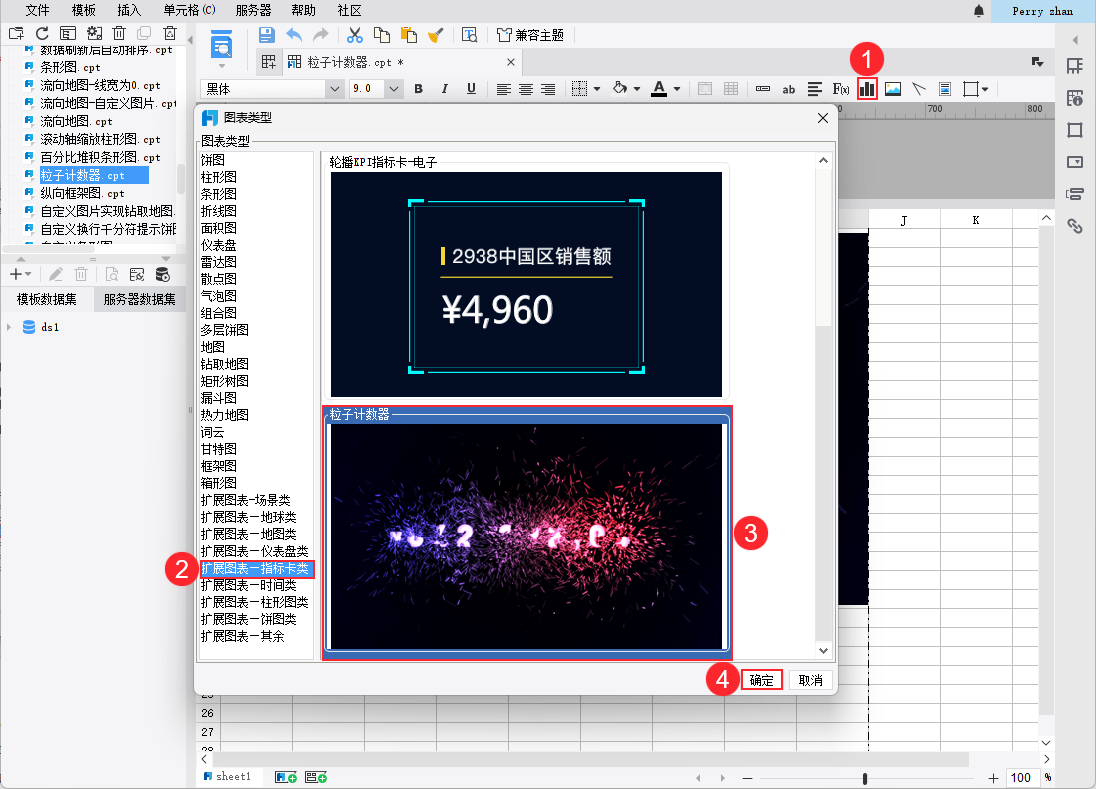Click the Copy icon in toolbar
This screenshot has width=1096, height=789.
[x=382, y=35]
